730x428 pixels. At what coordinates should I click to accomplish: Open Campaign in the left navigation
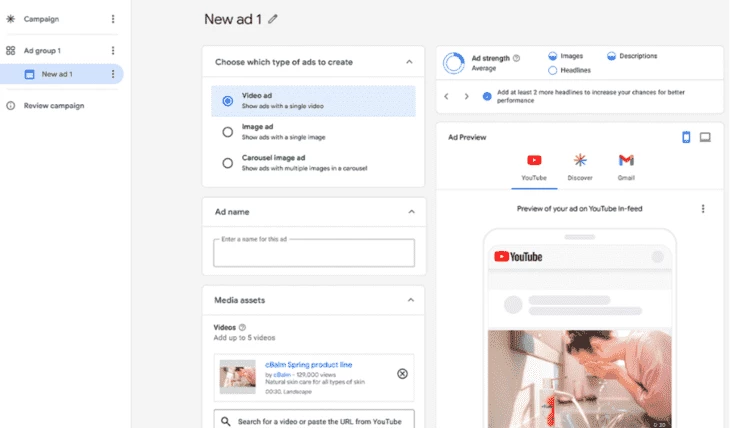point(41,19)
